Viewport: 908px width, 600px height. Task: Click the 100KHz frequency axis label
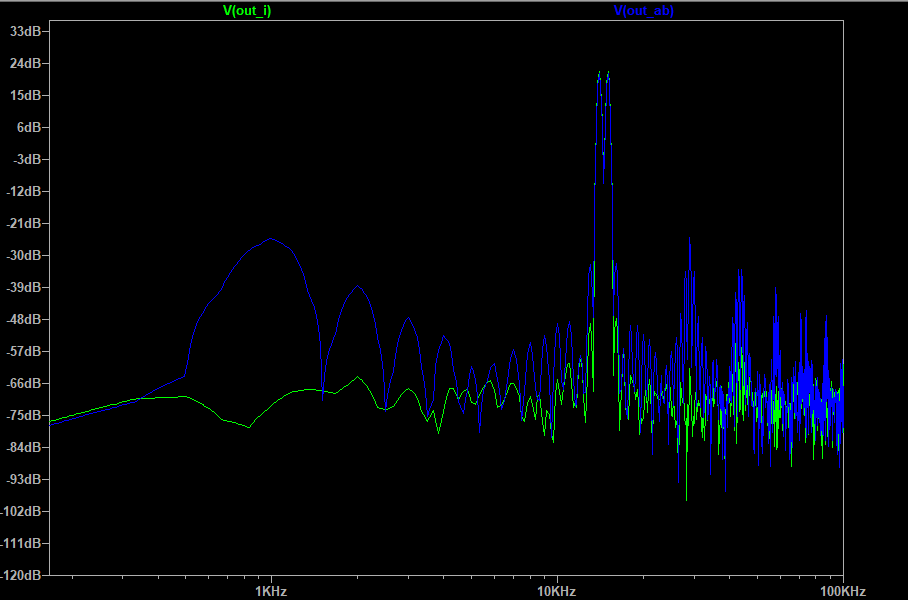[x=843, y=591]
